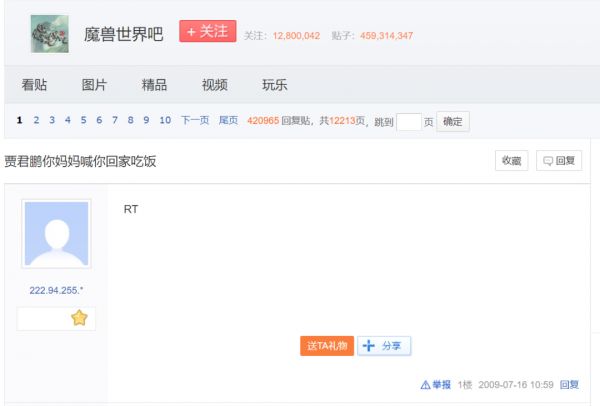Jump to last page via 尾页
This screenshot has width=600, height=406.
[229, 120]
